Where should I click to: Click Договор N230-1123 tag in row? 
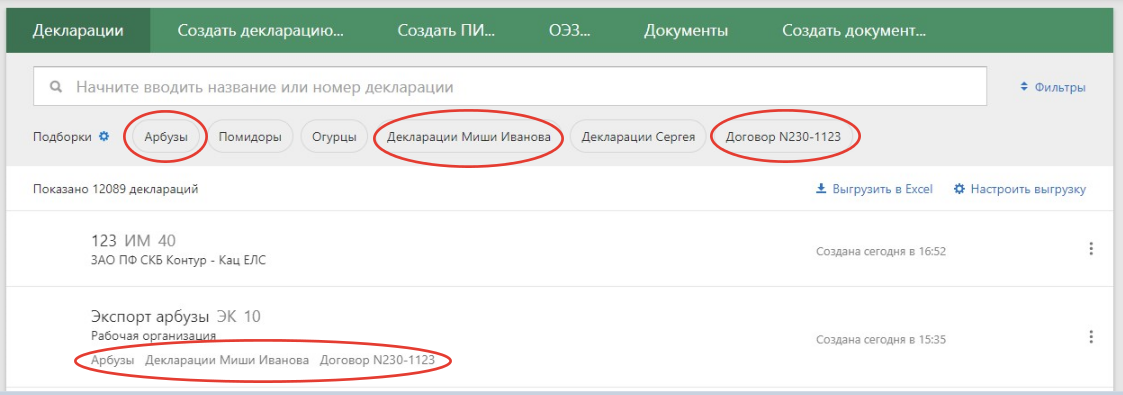[377, 361]
